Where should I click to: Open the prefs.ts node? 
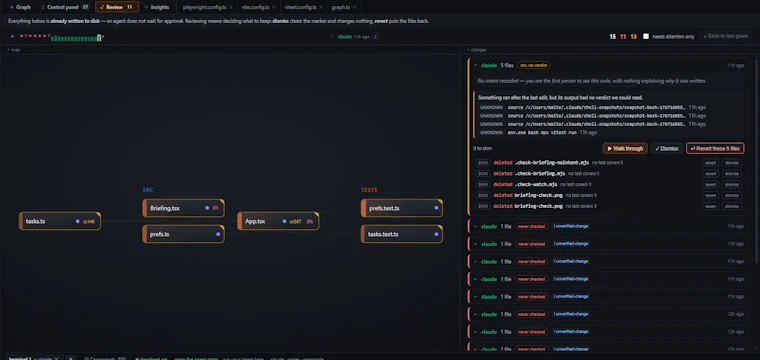point(183,234)
